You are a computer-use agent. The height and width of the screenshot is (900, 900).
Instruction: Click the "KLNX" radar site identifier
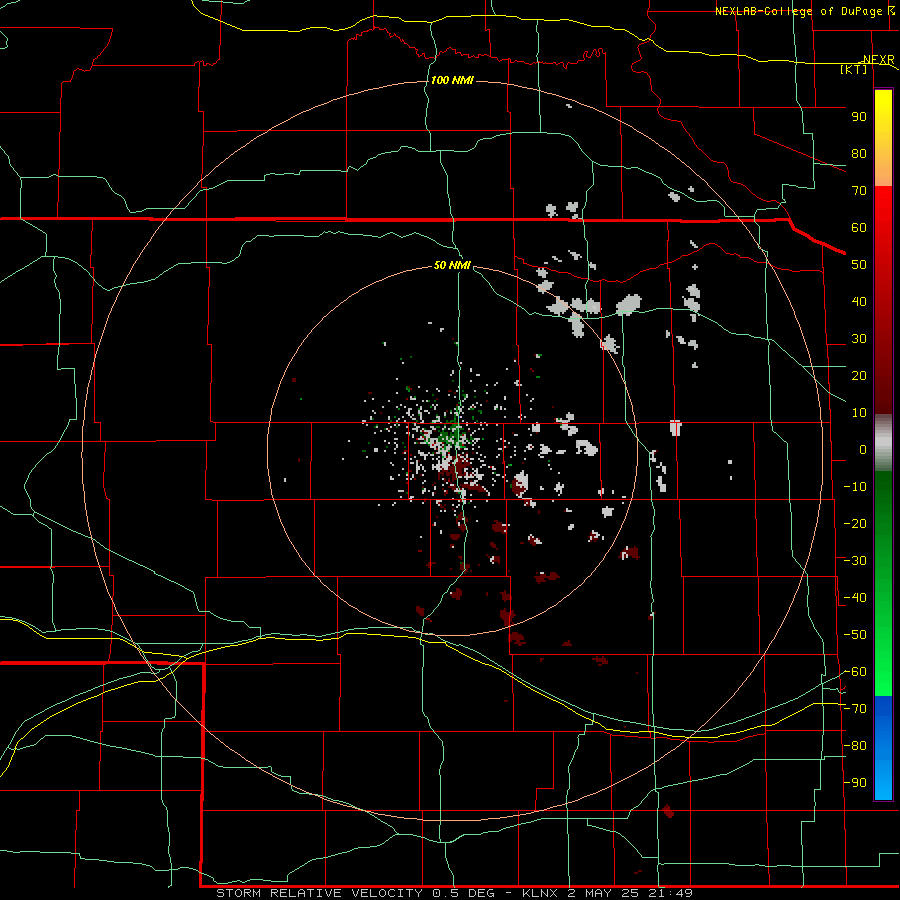540,893
